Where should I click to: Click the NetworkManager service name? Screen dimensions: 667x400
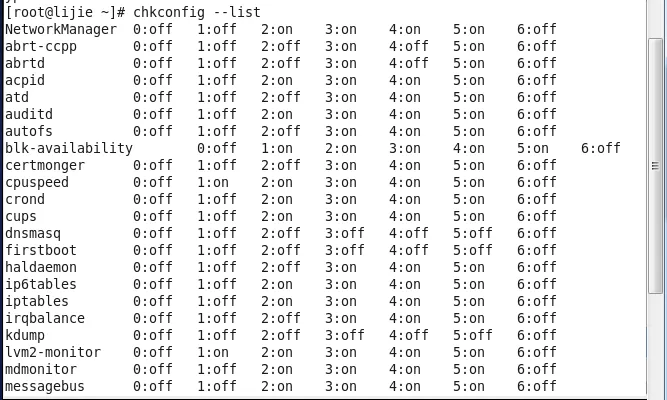pyautogui.click(x=60, y=29)
